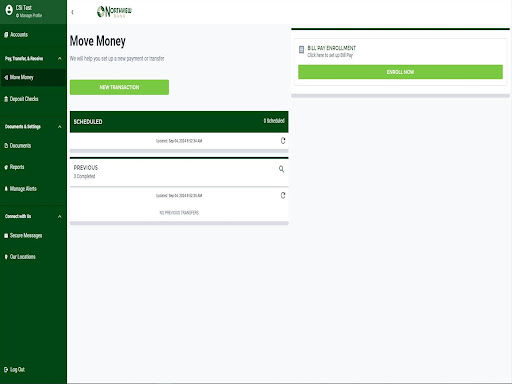512x384 pixels.
Task: Click the Documents sidebar icon
Action: [x=6, y=146]
